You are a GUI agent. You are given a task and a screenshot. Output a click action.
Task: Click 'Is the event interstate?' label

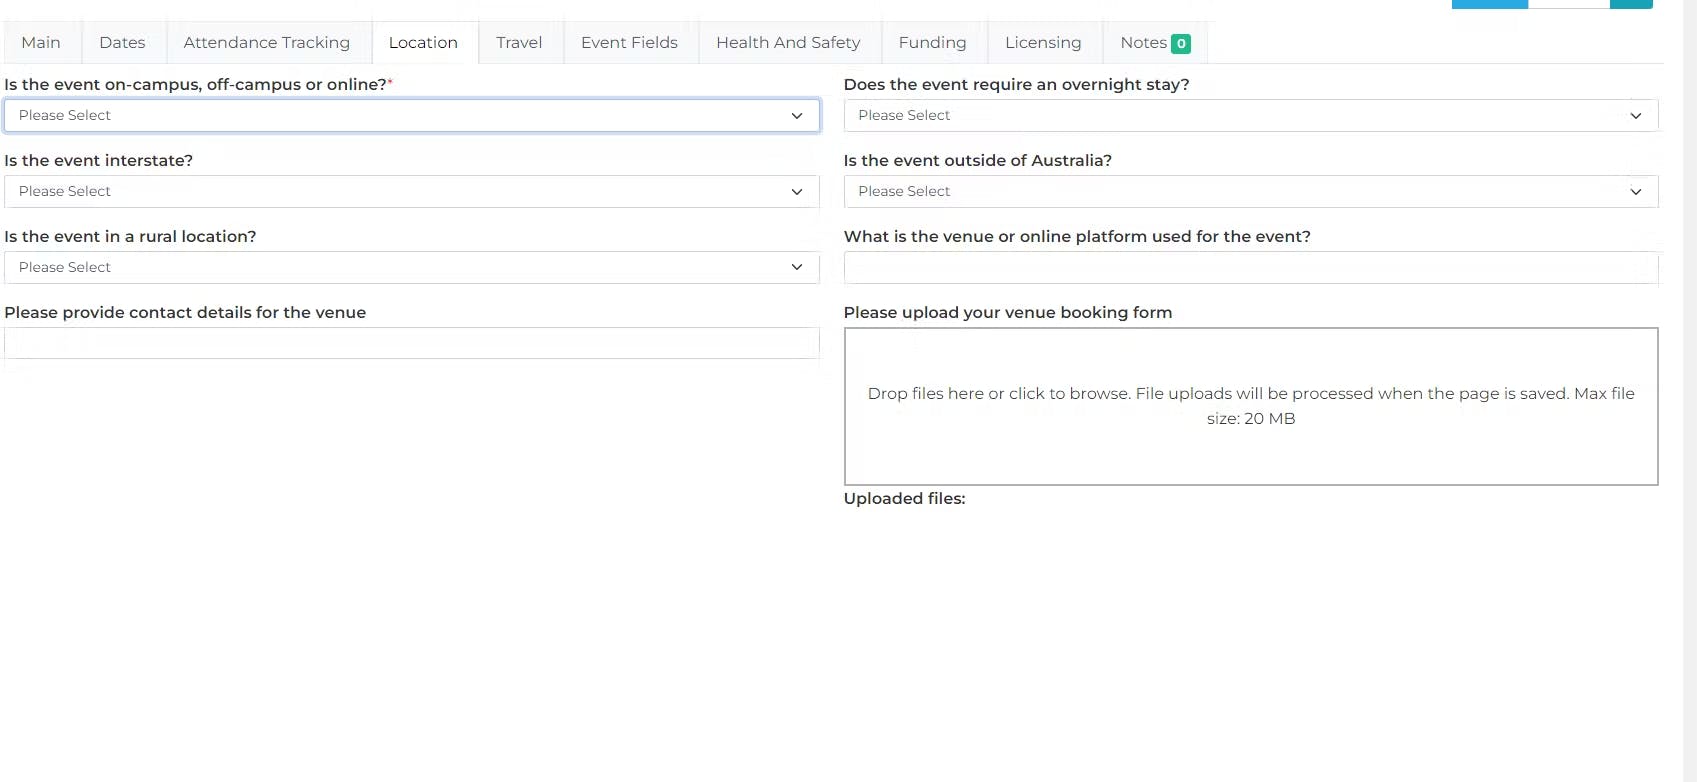pyautogui.click(x=98, y=160)
